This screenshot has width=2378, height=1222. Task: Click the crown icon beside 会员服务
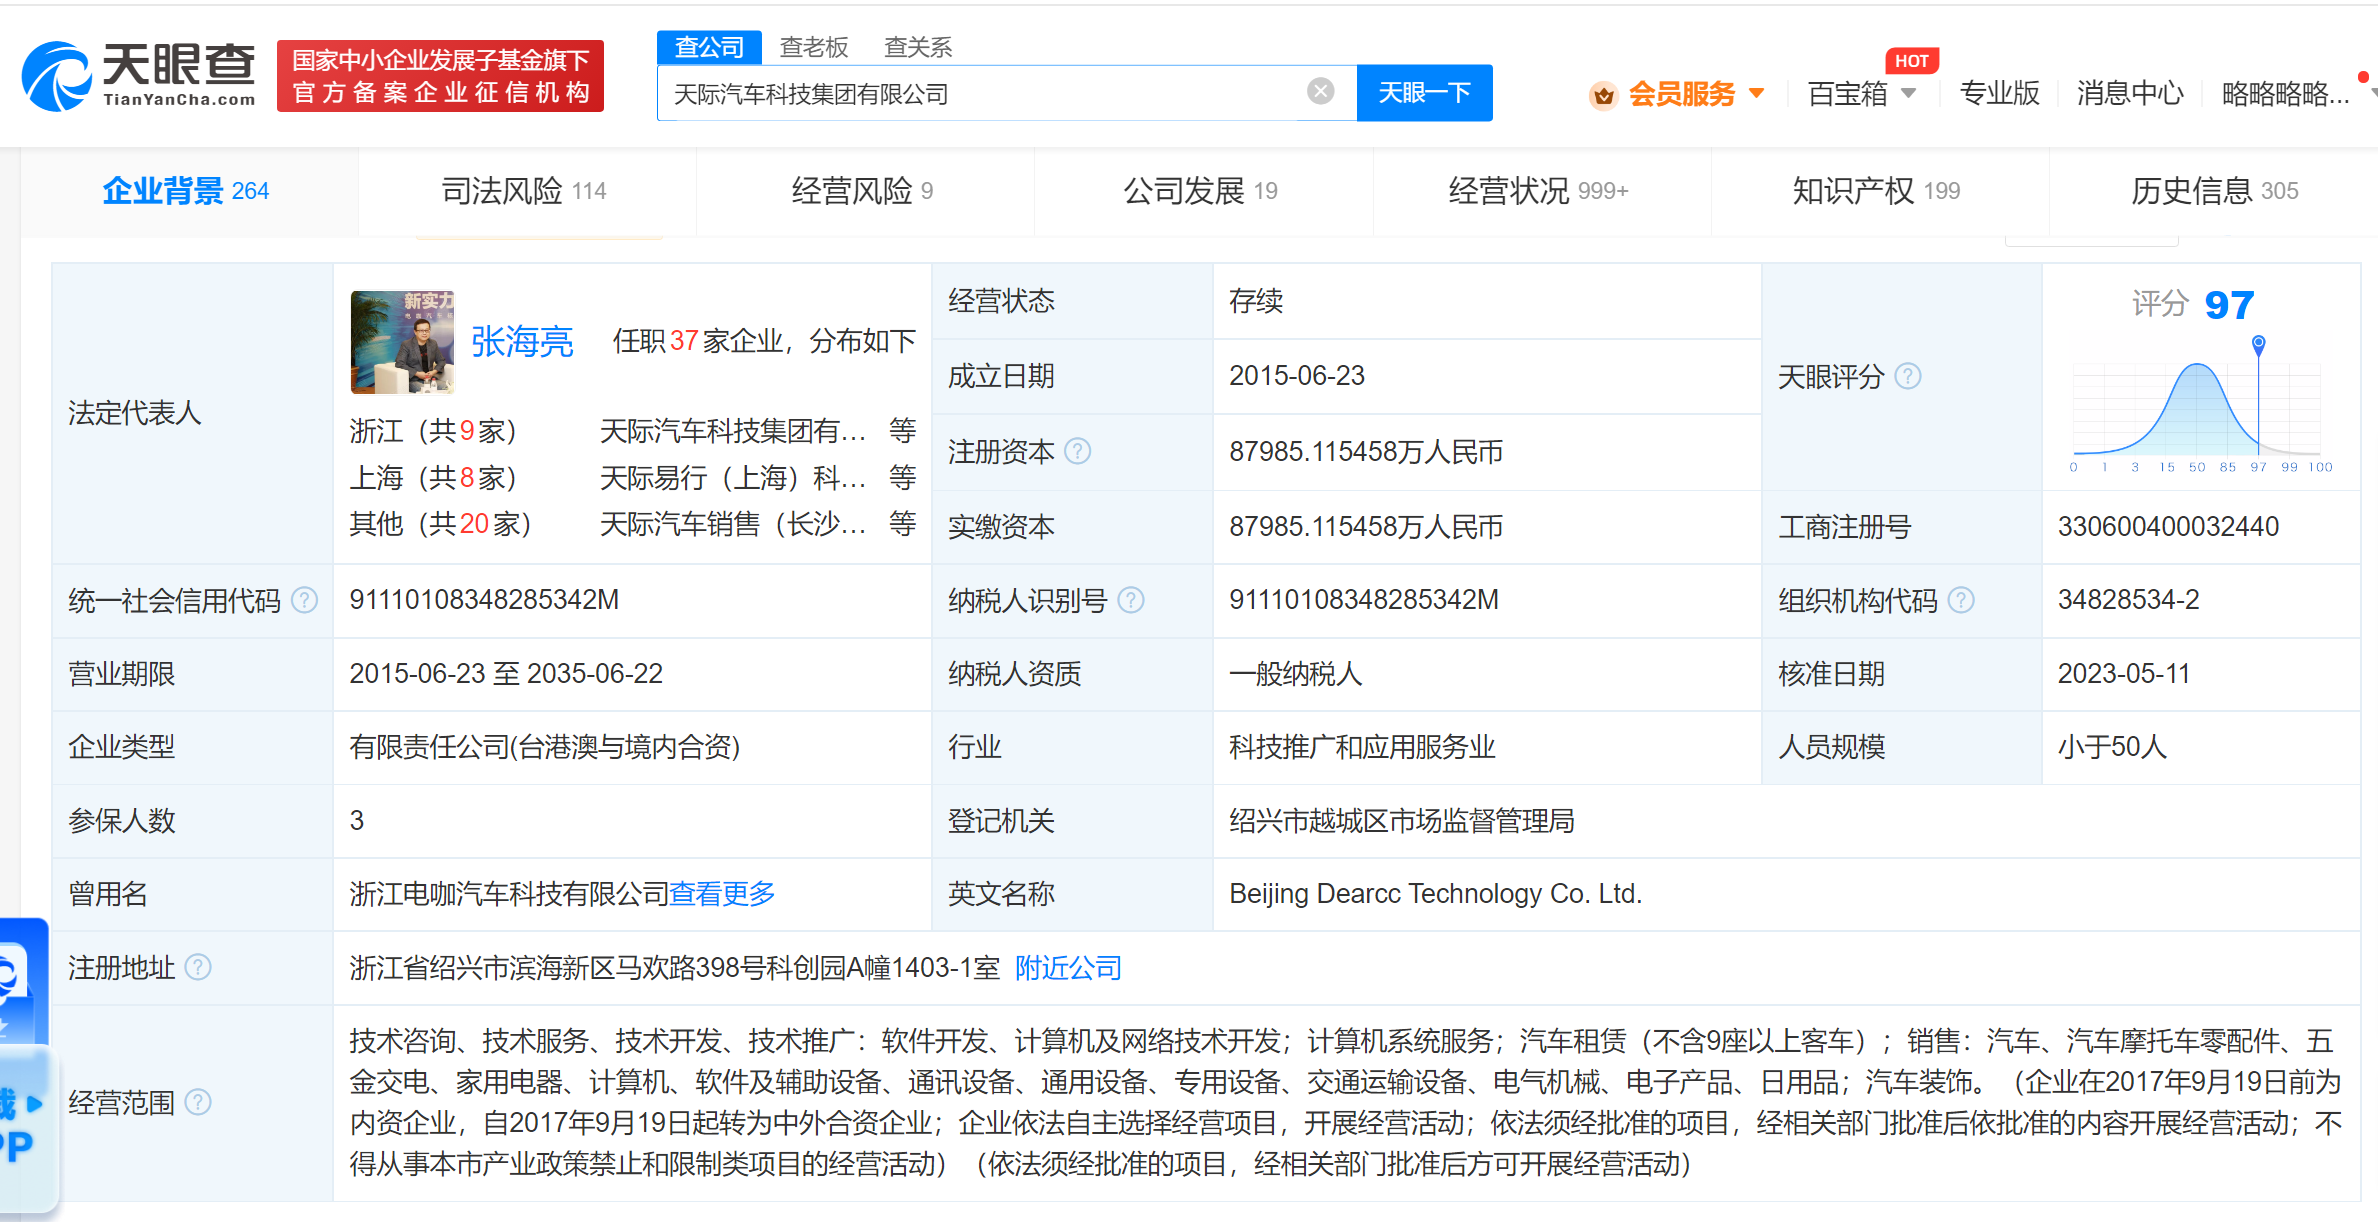coord(1604,95)
